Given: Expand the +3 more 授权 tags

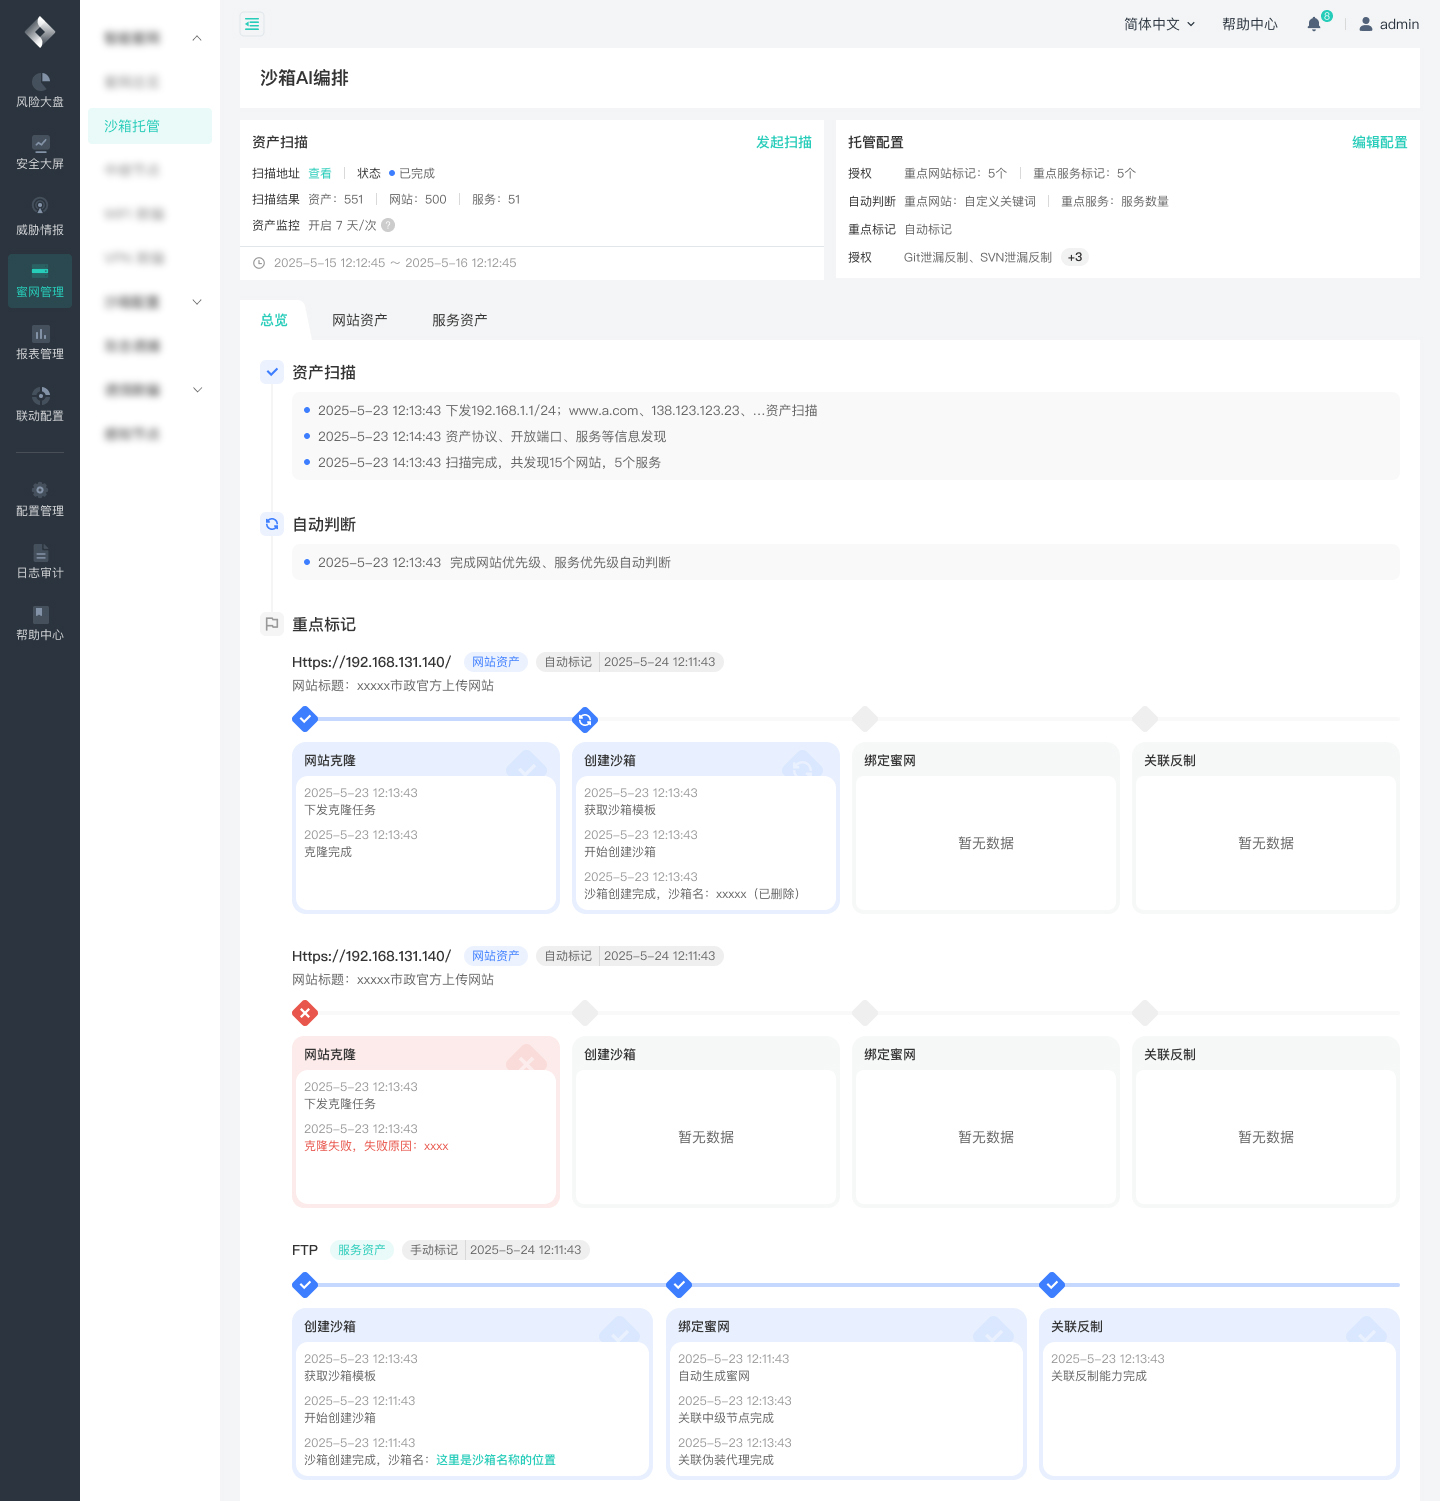Looking at the screenshot, I should click(x=1075, y=257).
